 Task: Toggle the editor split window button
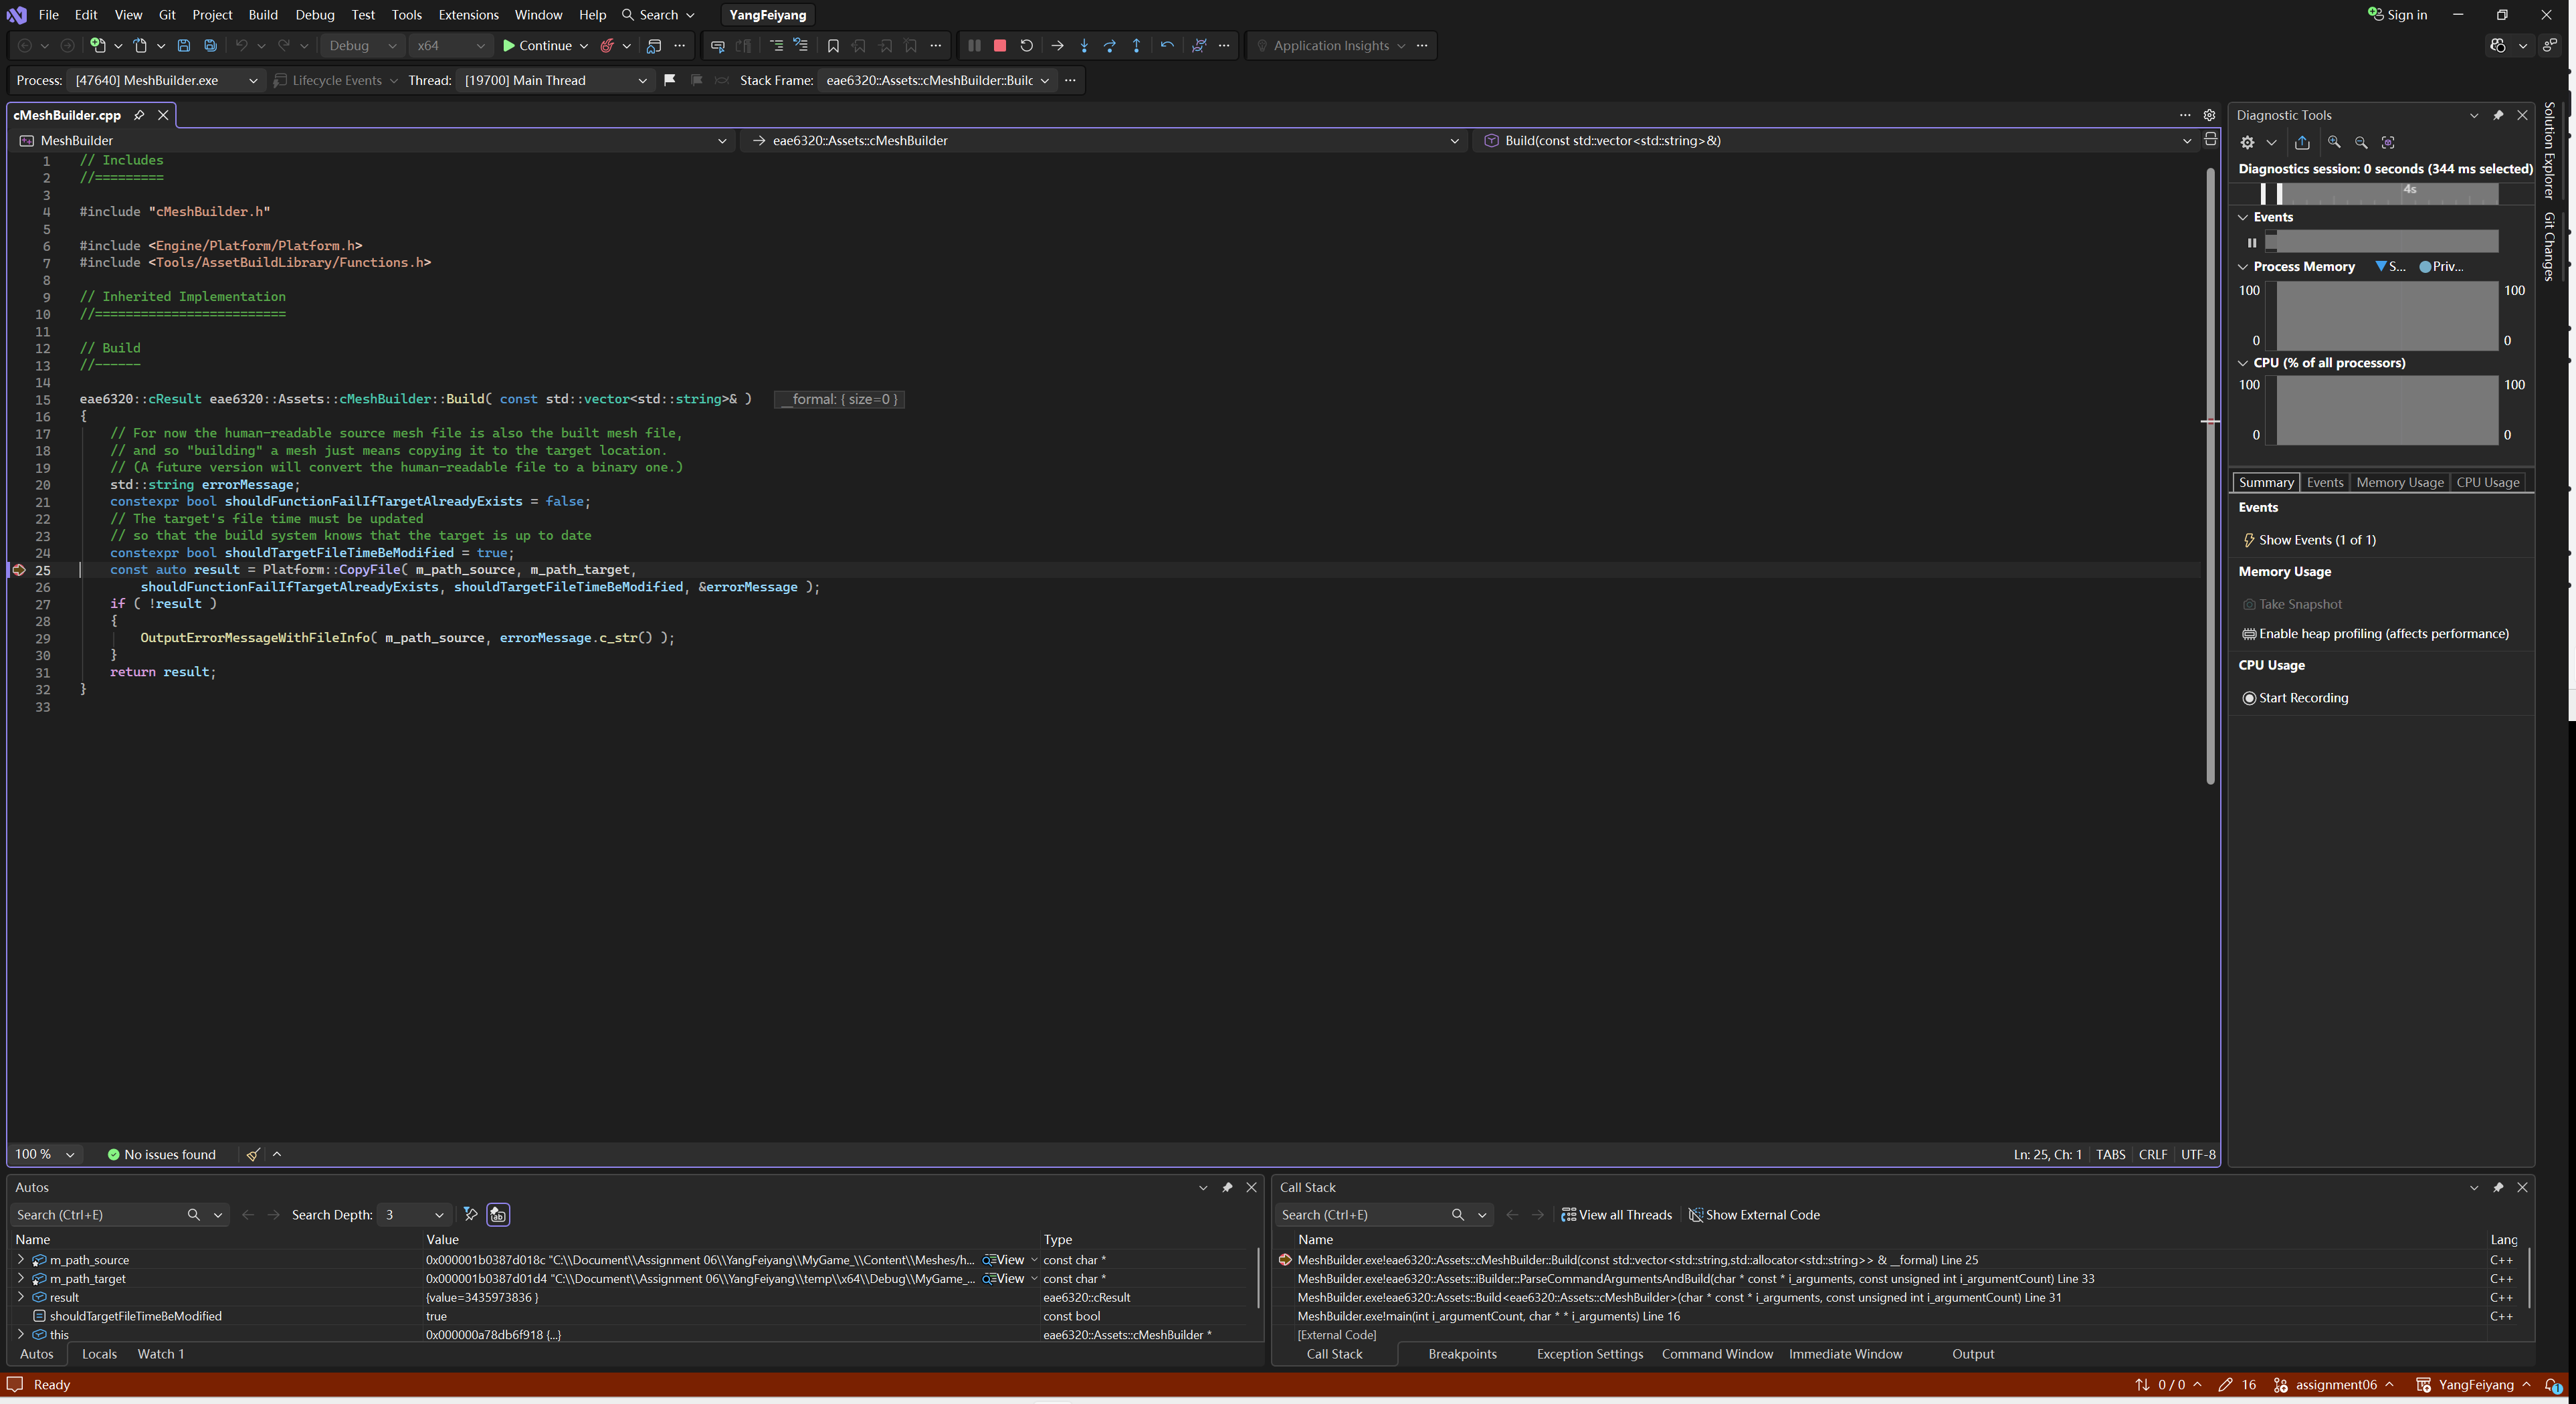tap(2210, 140)
